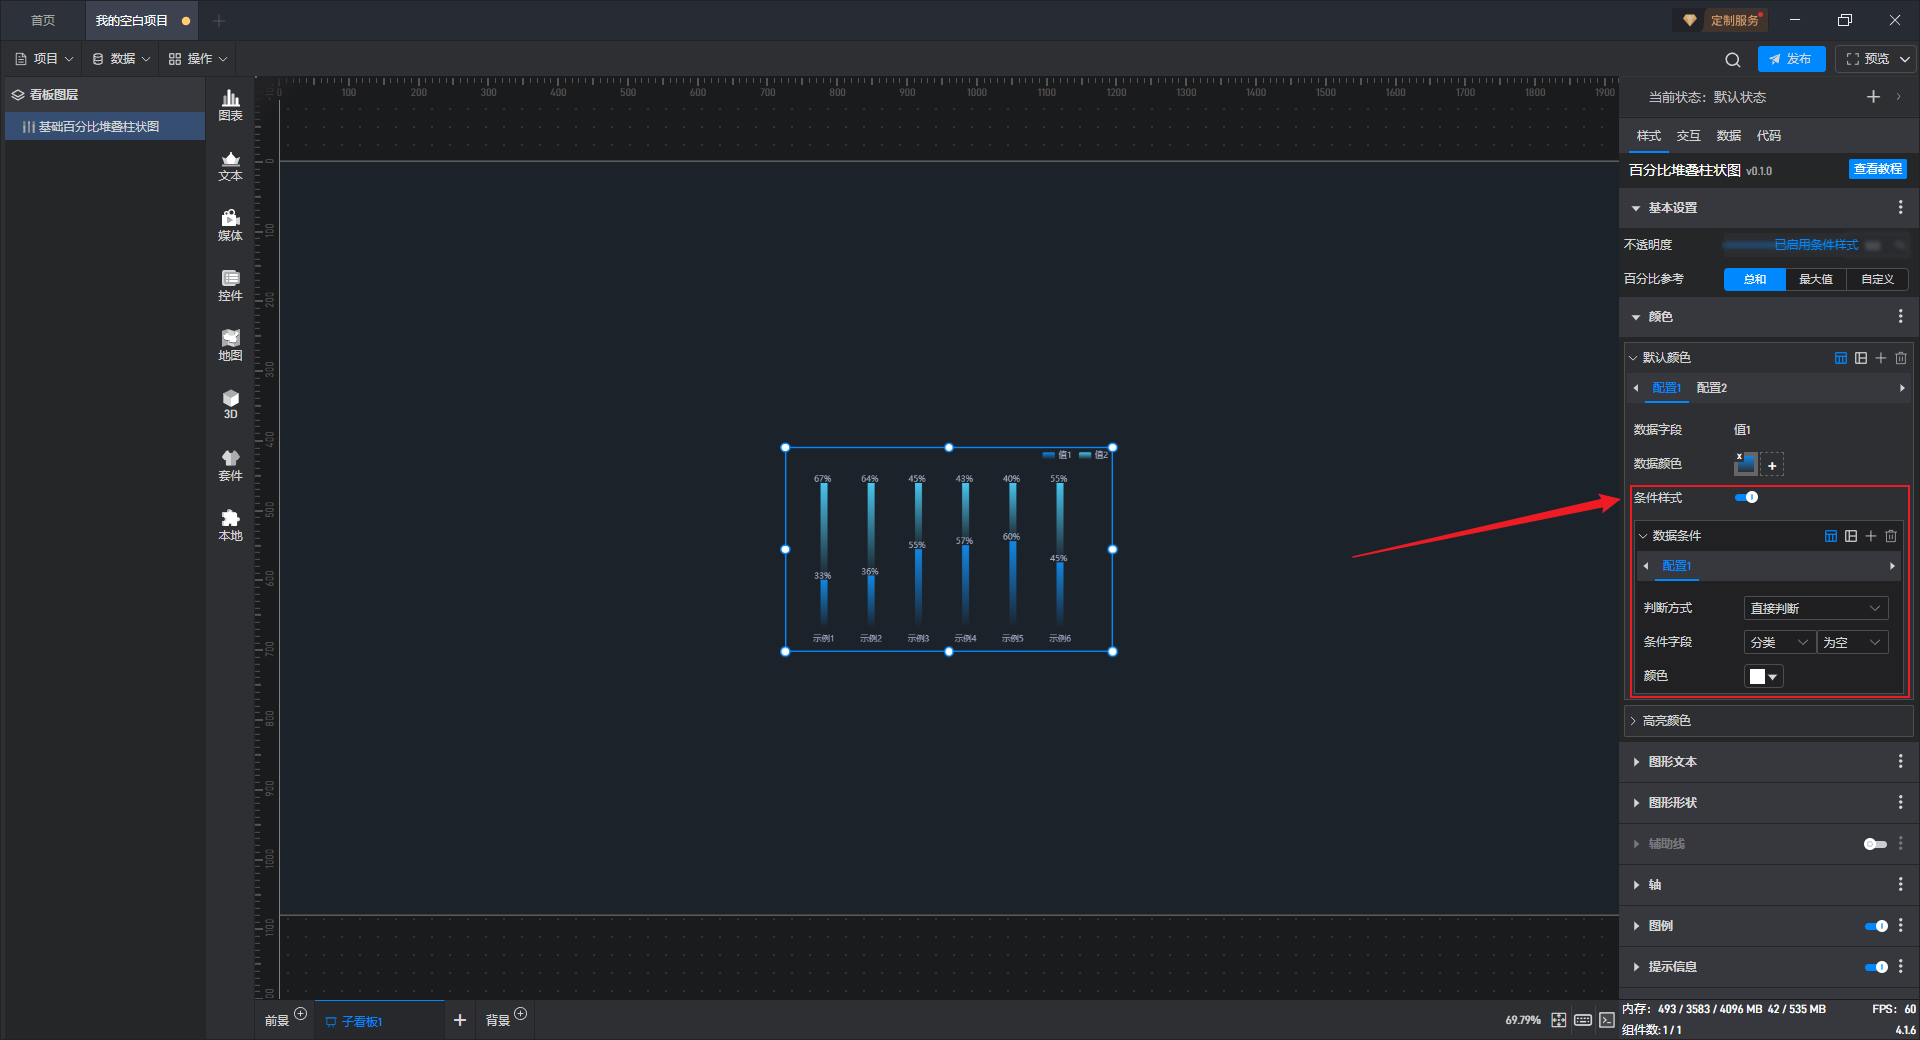Open the 图表 chart components panel
Viewport: 1920px width, 1040px height.
click(x=230, y=105)
